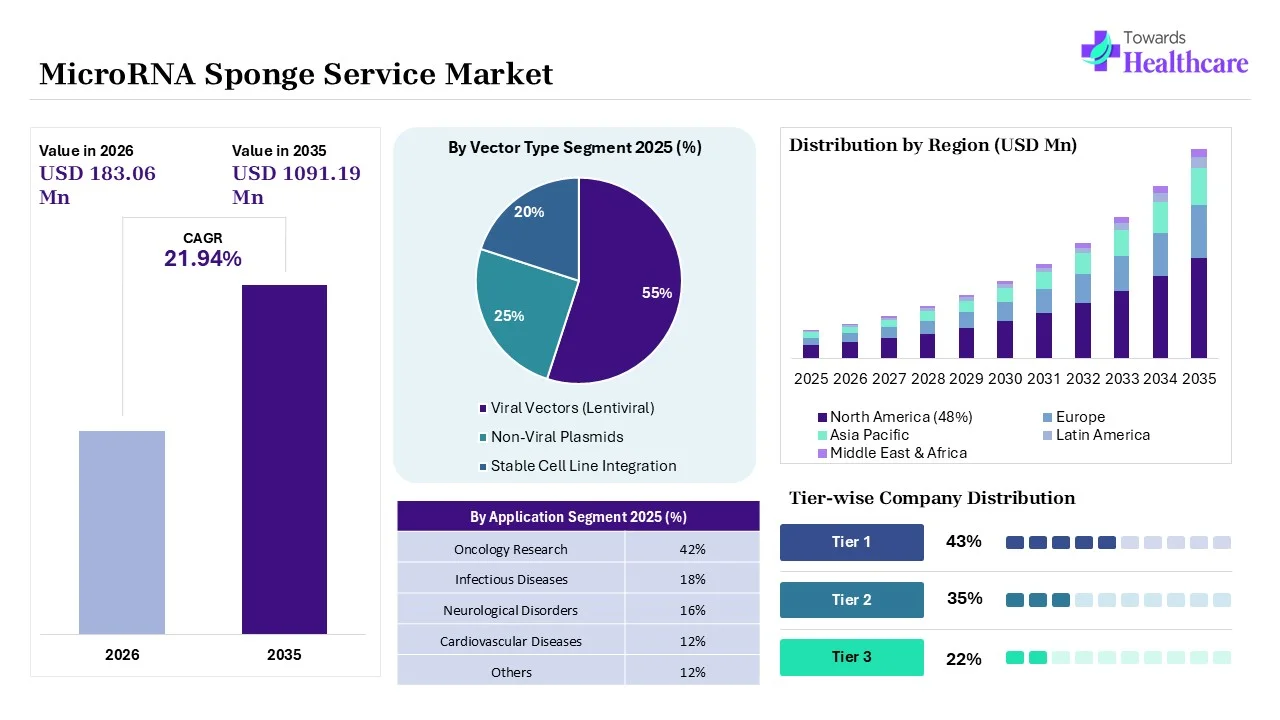Select the Oncology Research table cell
This screenshot has width=1280, height=720.
click(511, 549)
